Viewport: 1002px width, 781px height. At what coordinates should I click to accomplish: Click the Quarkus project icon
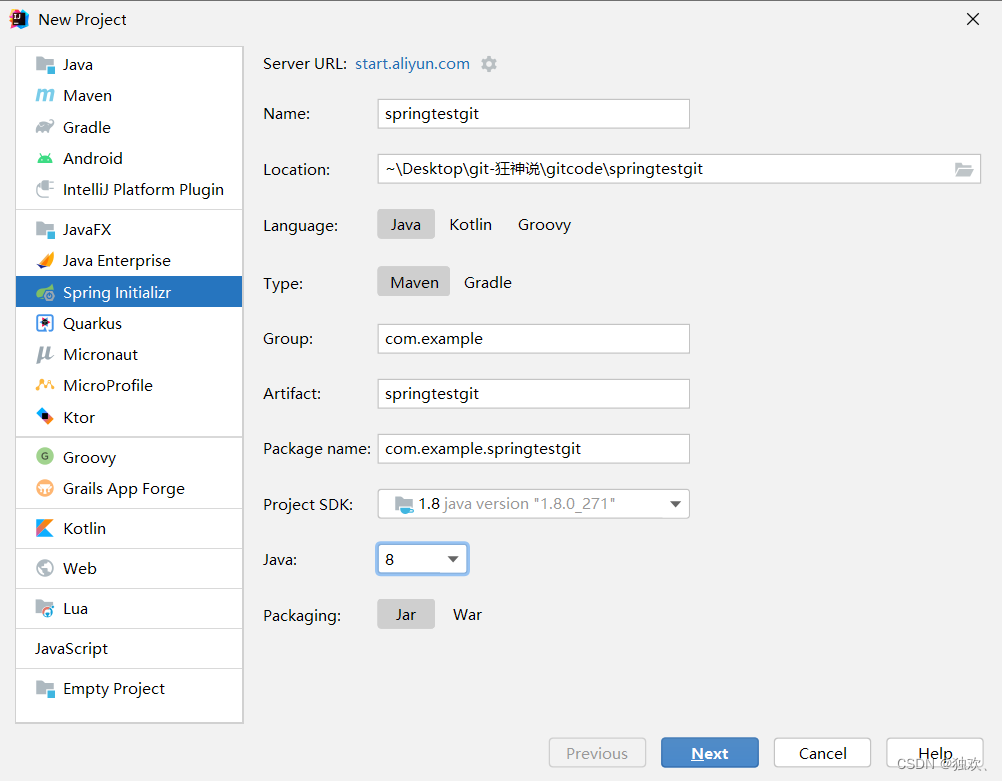click(45, 323)
